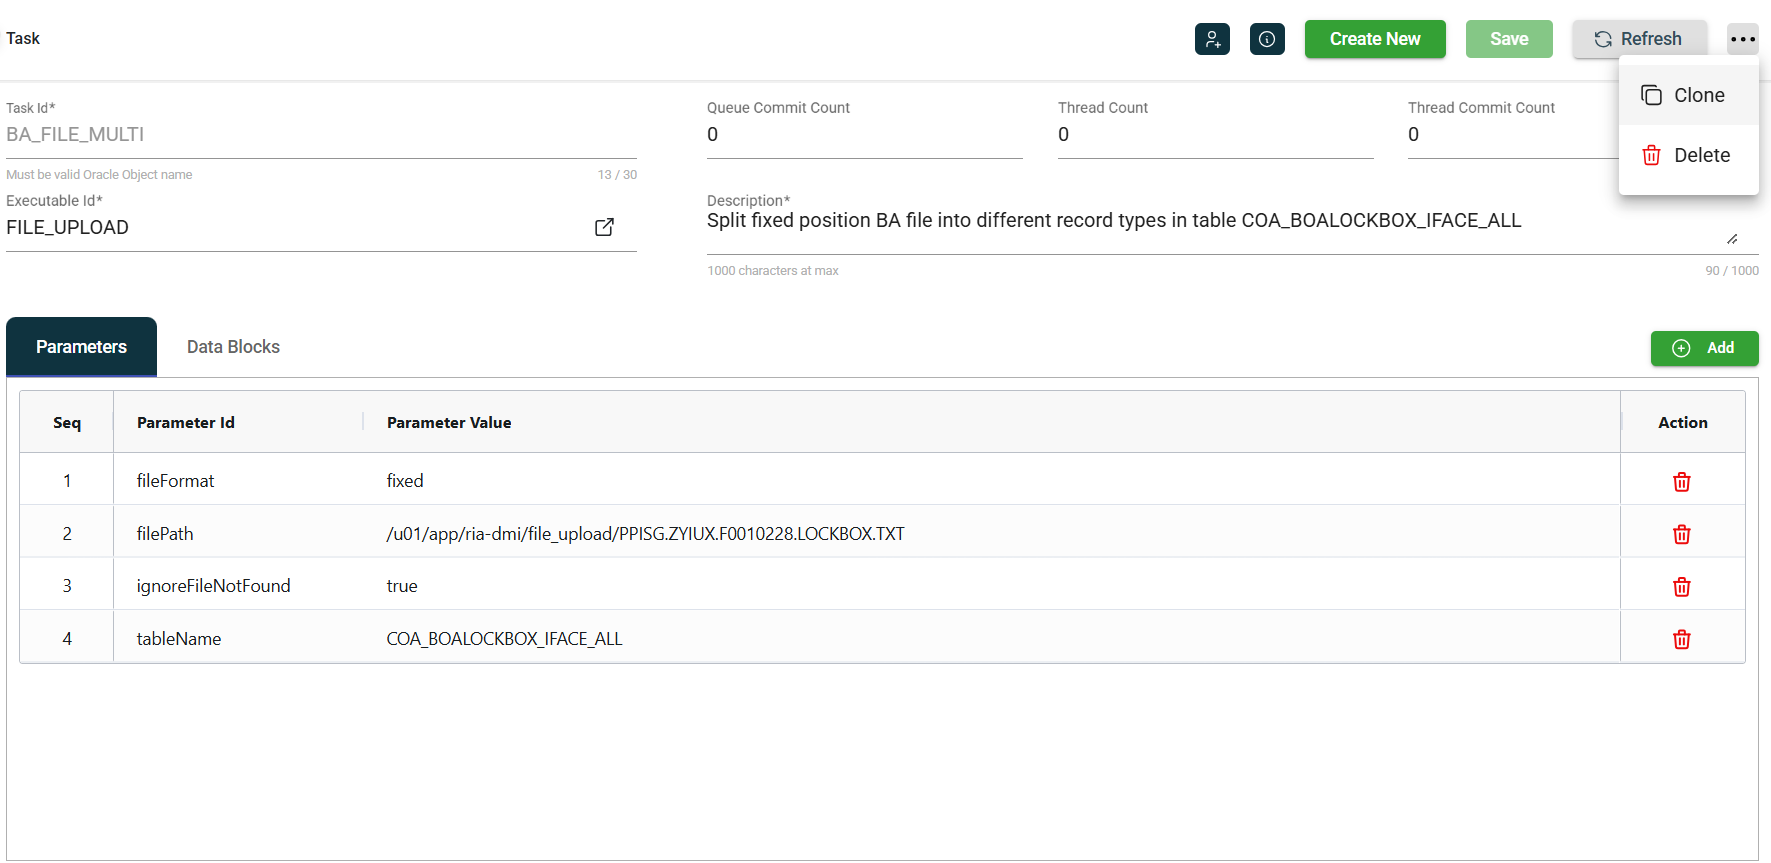Refresh the task page

pyautogui.click(x=1638, y=39)
